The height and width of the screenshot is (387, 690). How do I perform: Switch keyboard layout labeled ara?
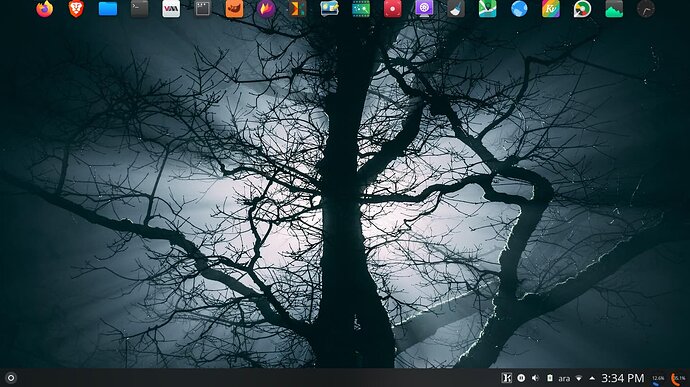click(x=564, y=378)
